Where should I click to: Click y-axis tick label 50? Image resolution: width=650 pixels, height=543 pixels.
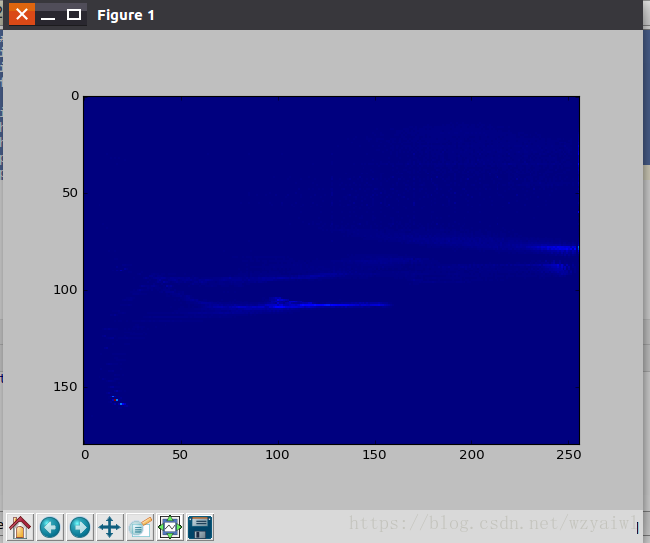click(x=70, y=192)
